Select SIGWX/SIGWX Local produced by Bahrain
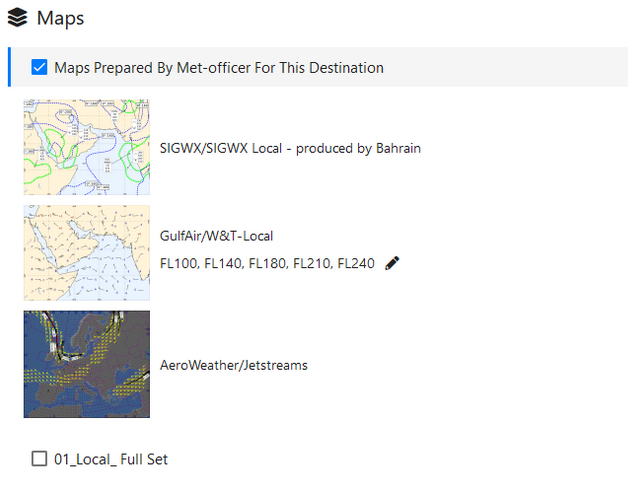 click(x=290, y=148)
